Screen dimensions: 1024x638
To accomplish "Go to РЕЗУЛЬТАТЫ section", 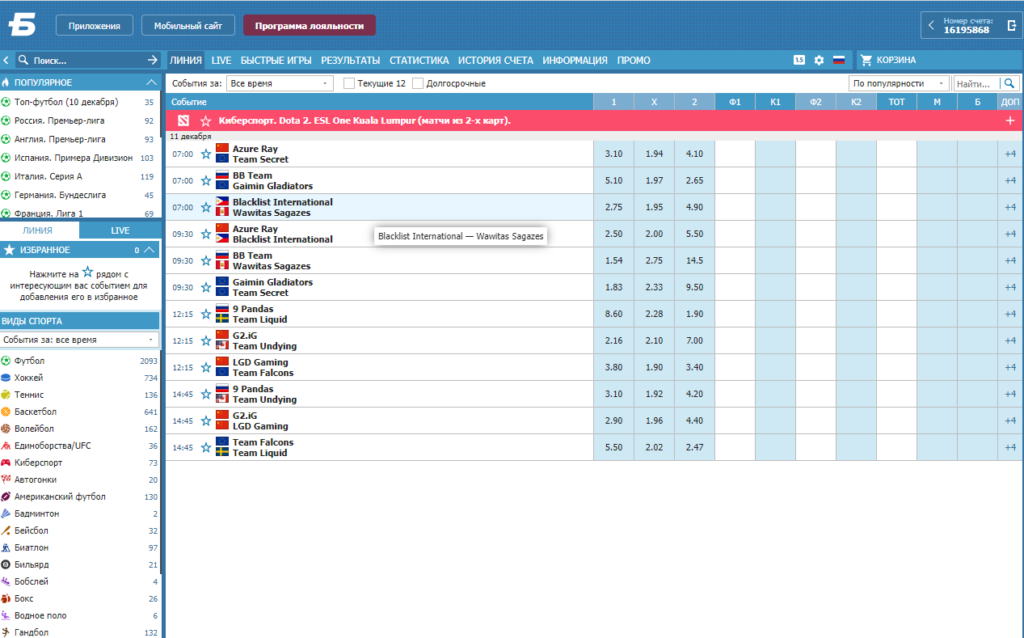I will pyautogui.click(x=350, y=60).
